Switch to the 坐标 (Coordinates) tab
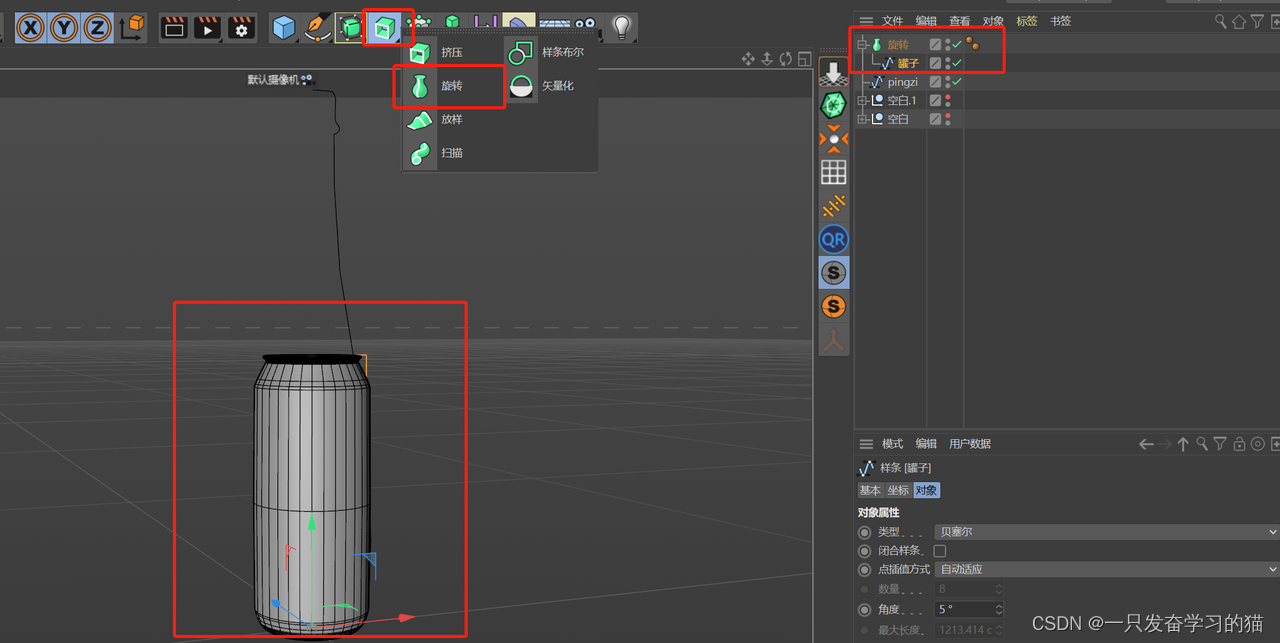The width and height of the screenshot is (1280, 643). point(897,490)
